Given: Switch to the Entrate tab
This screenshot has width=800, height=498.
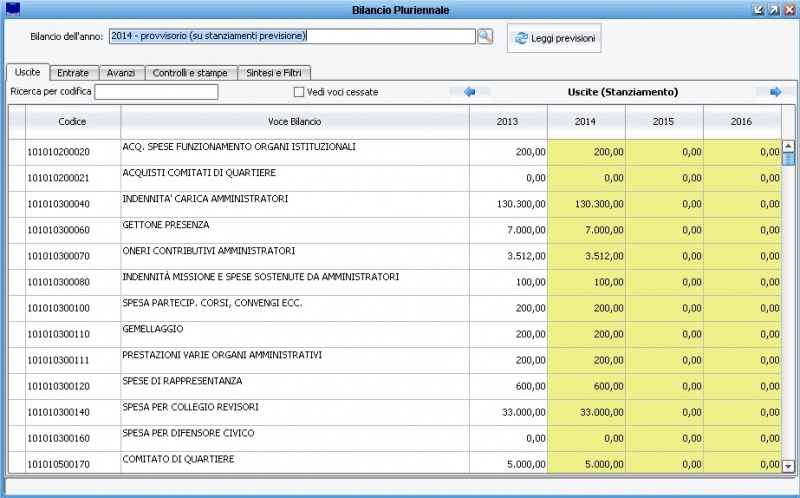Looking at the screenshot, I should [x=73, y=73].
